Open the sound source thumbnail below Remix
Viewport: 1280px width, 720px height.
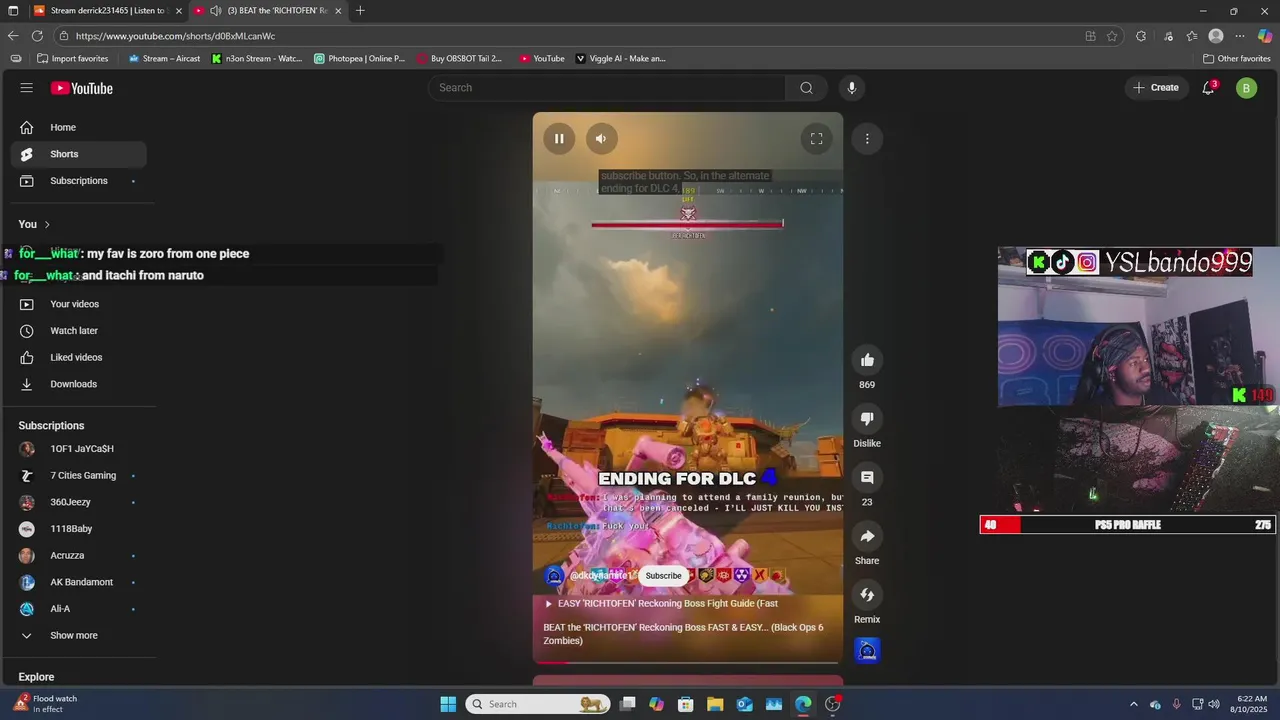point(867,651)
